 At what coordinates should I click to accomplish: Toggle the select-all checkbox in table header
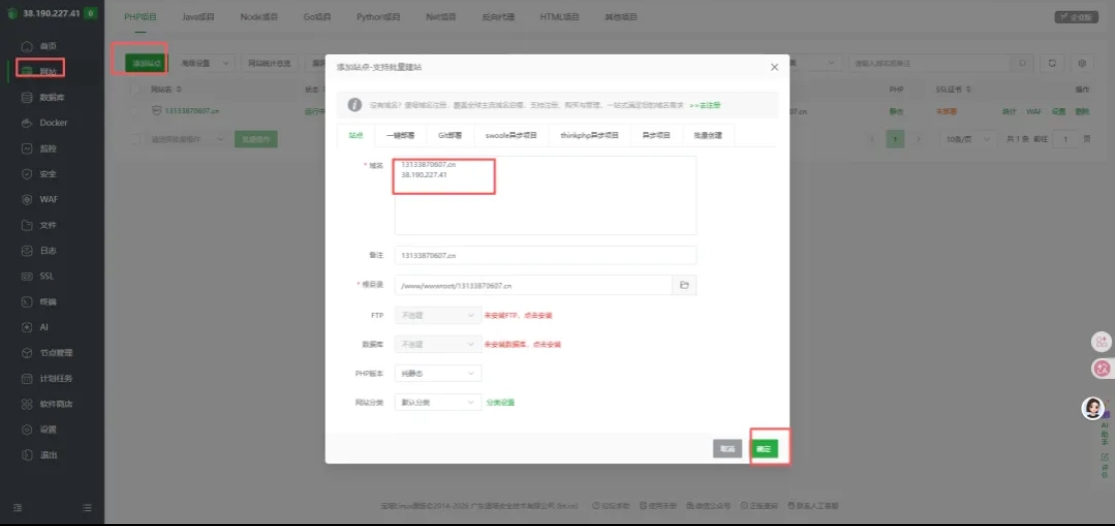(135, 90)
